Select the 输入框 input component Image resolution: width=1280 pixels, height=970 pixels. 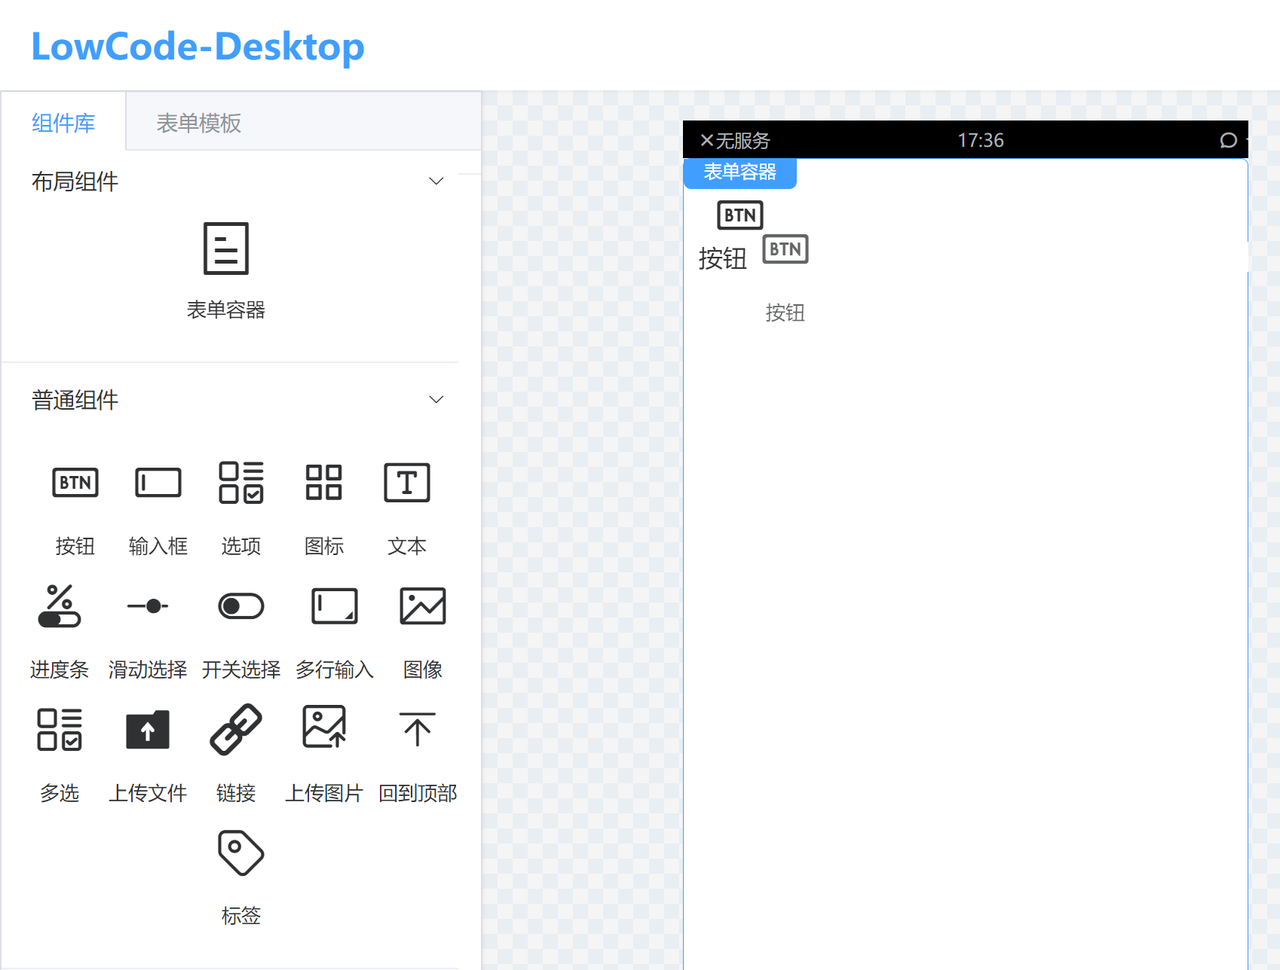pyautogui.click(x=158, y=505)
